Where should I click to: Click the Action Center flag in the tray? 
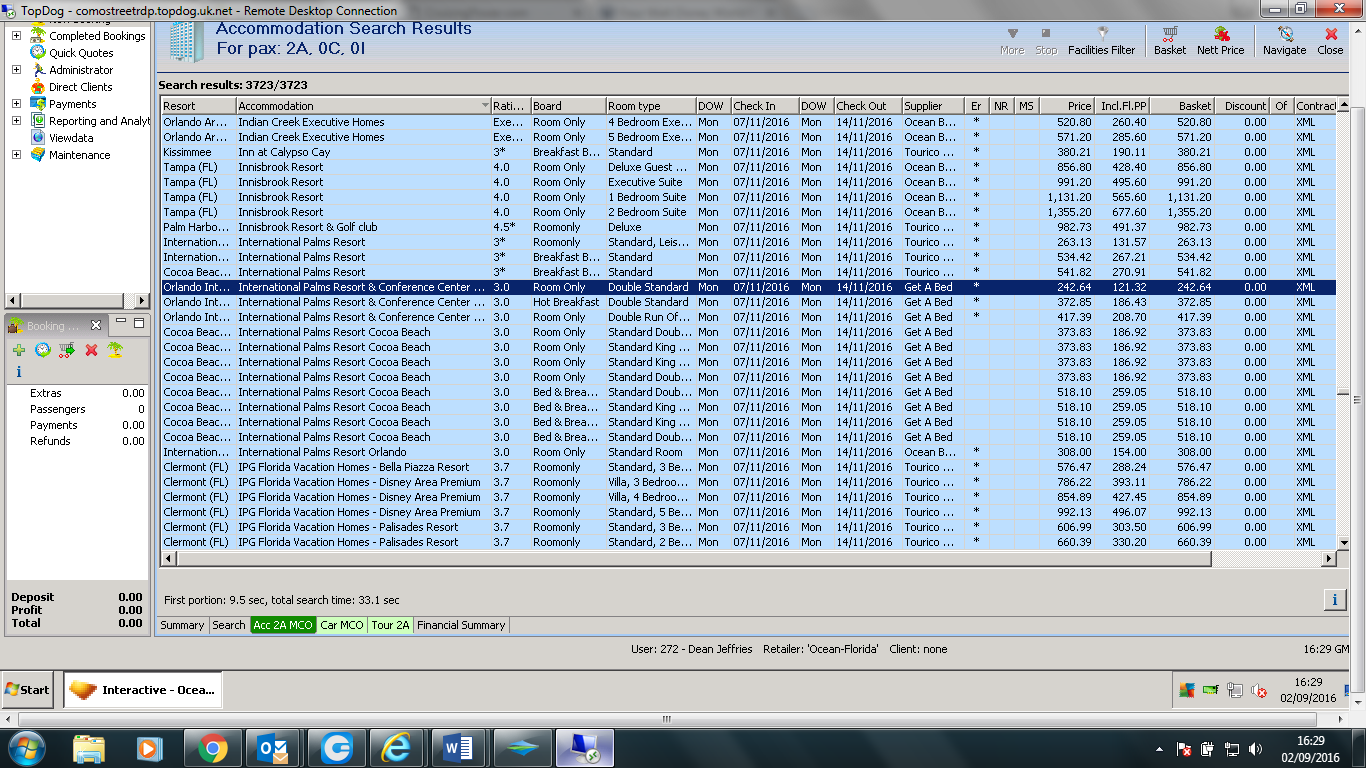[1182, 749]
